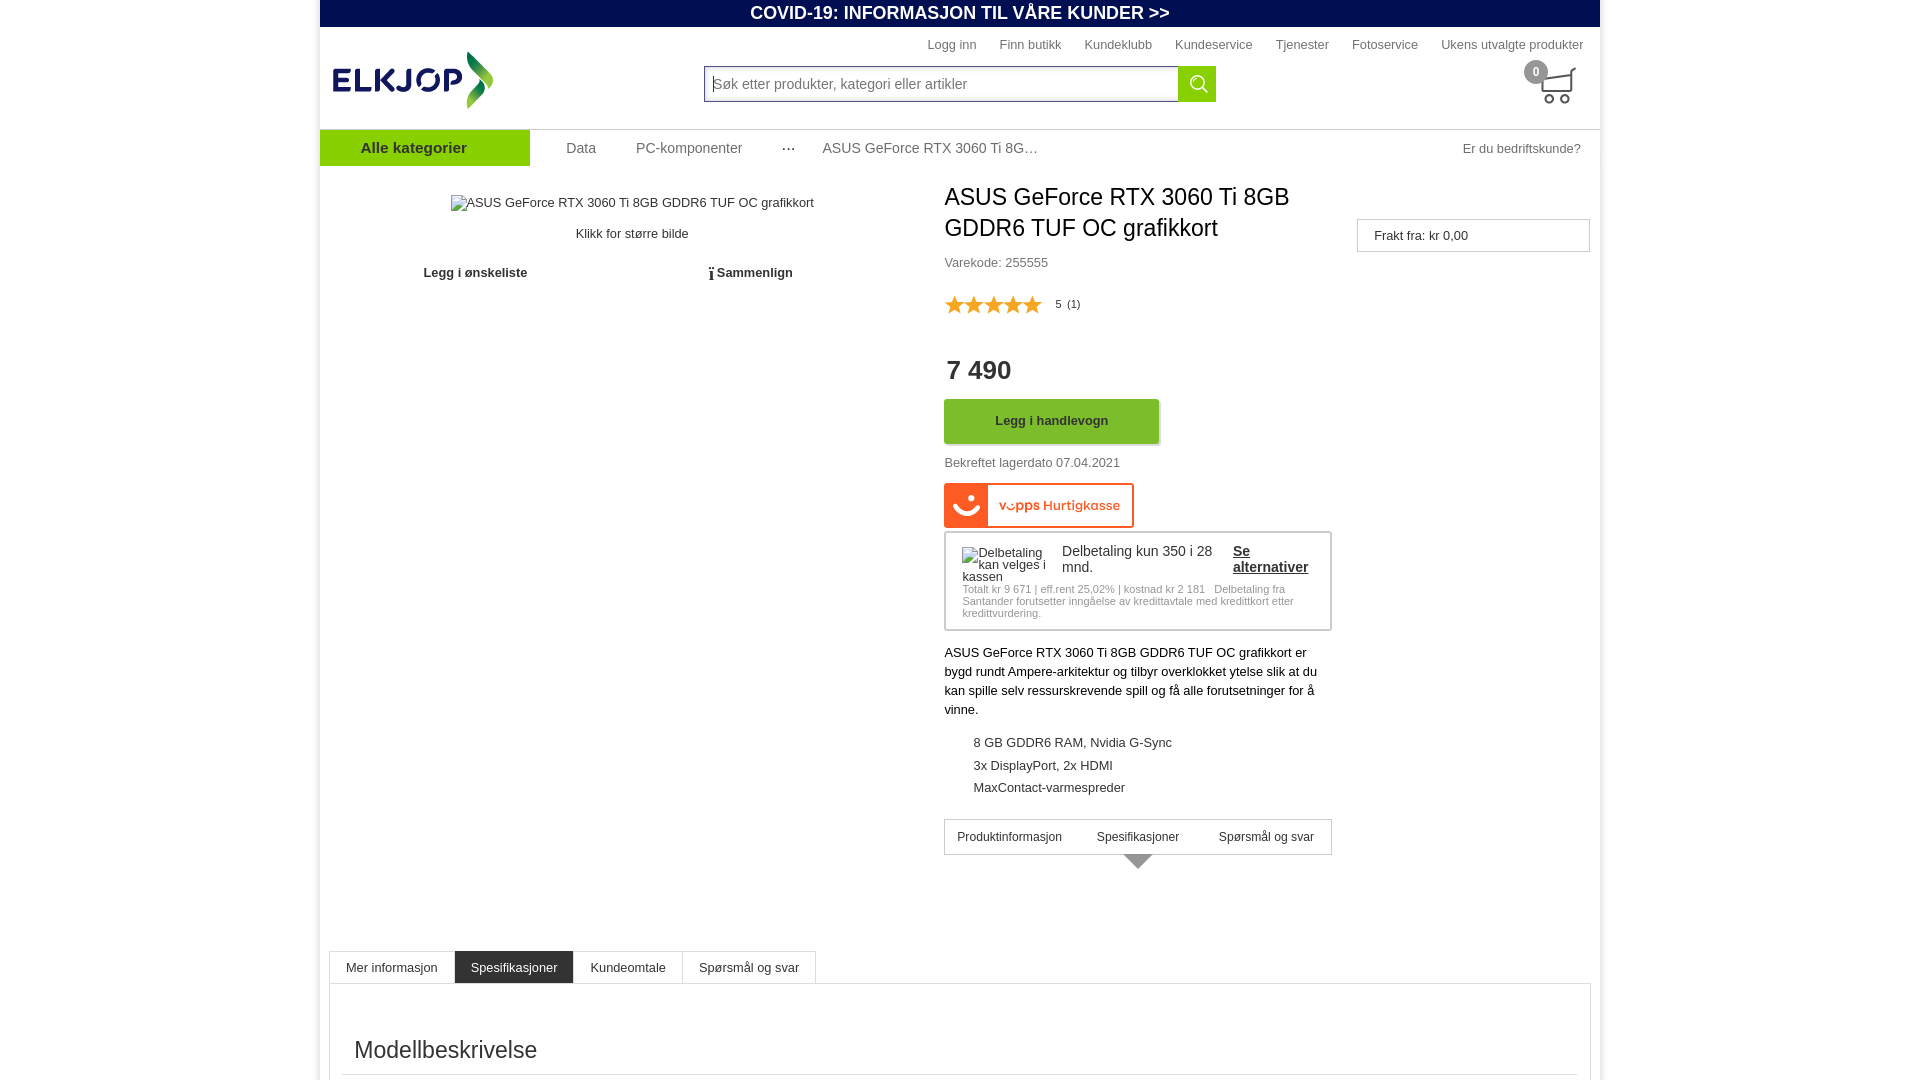
Task: Go to Data breadcrumb
Action: [581, 148]
